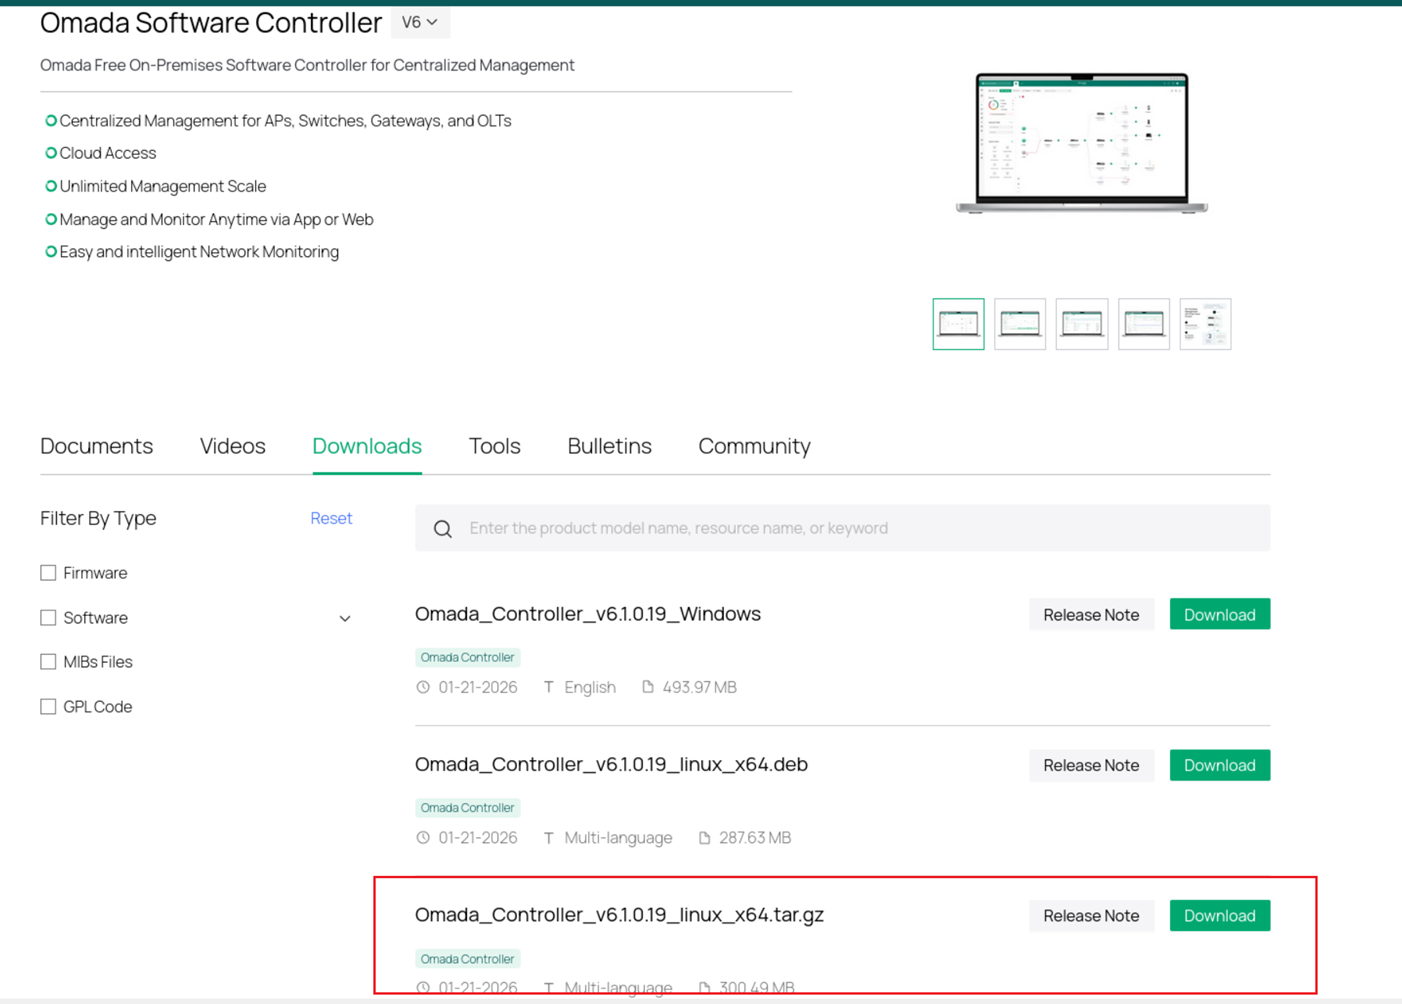The height and width of the screenshot is (1004, 1402).
Task: Click the search magnifier icon
Action: [443, 528]
